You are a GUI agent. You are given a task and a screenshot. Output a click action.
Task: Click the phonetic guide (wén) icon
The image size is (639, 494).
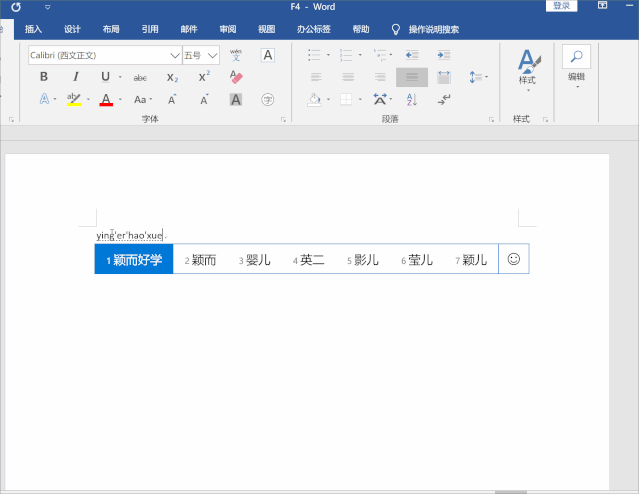click(236, 55)
